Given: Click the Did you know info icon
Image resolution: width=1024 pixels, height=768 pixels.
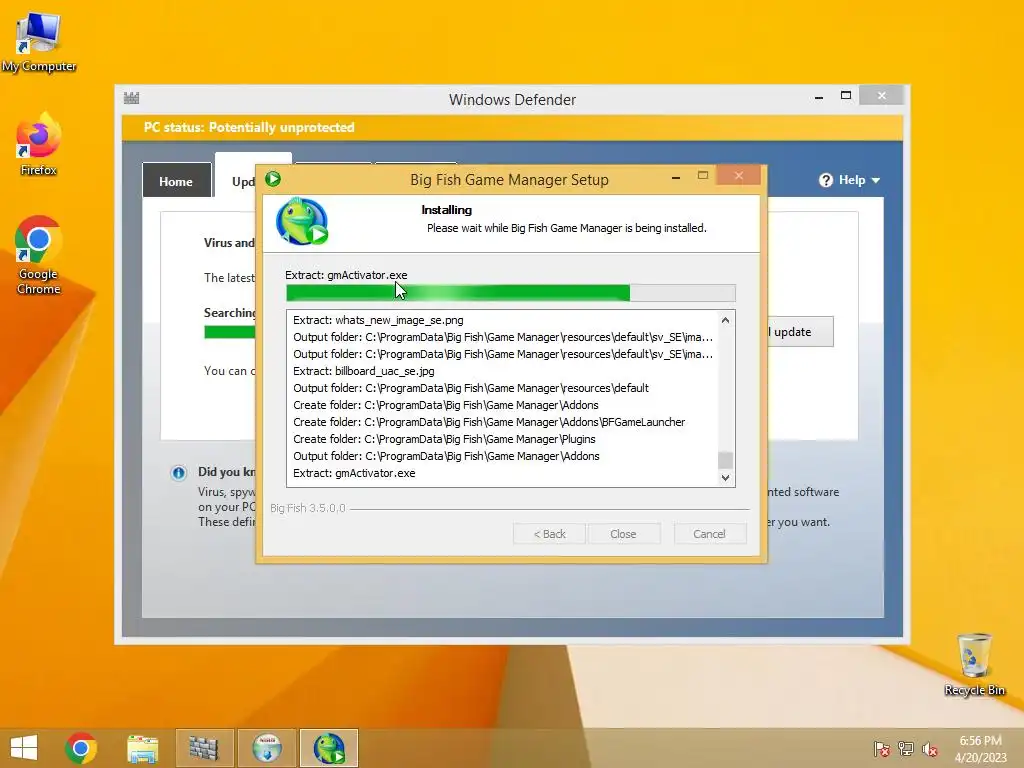Looking at the screenshot, I should (x=178, y=473).
